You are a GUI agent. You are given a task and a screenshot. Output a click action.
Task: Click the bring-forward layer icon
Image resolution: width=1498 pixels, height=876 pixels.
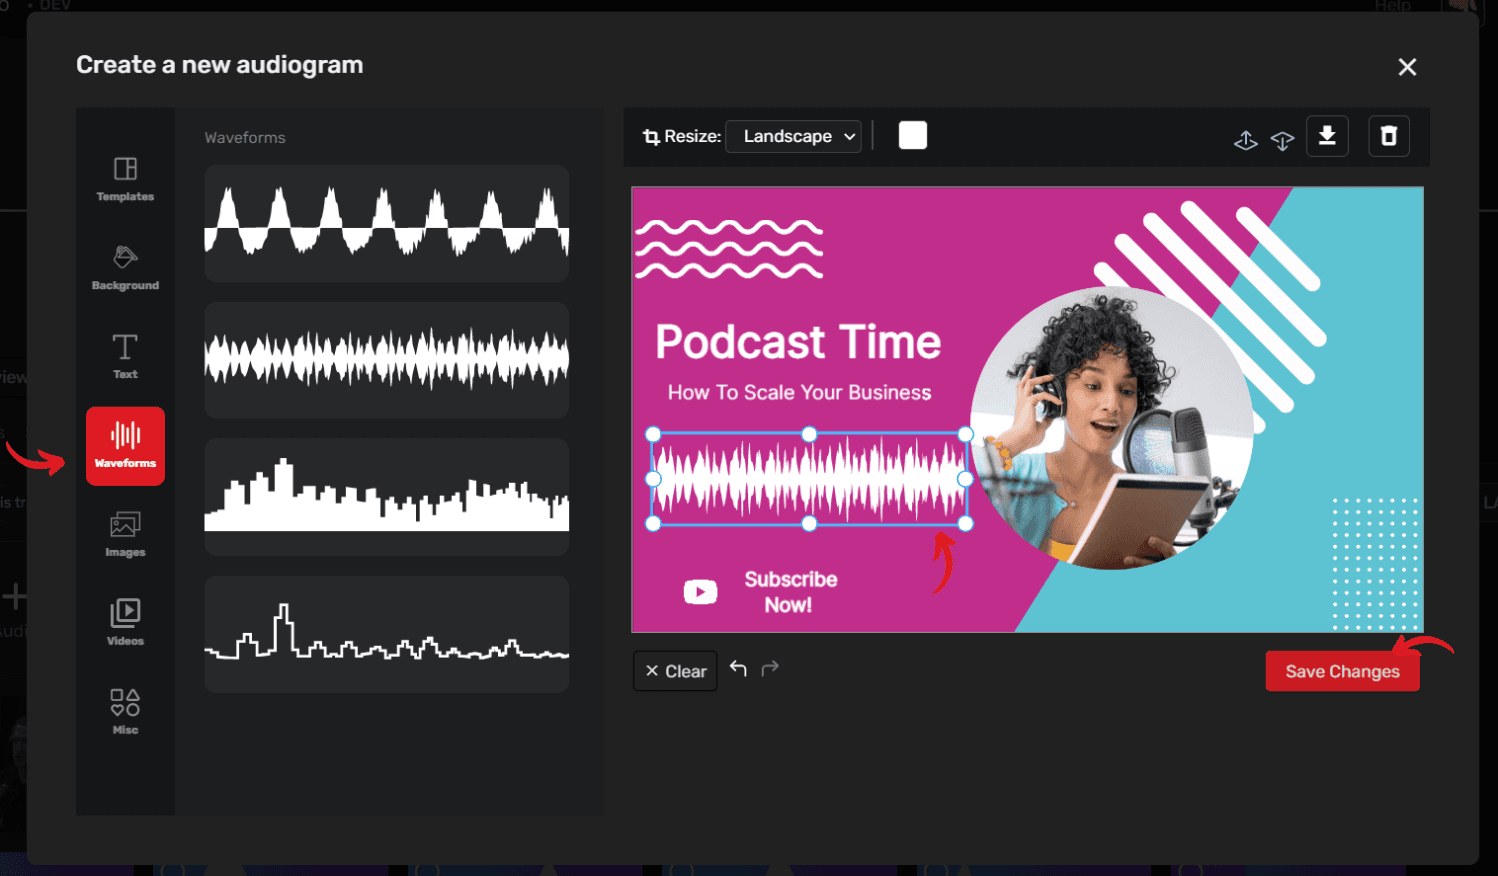[x=1246, y=141]
